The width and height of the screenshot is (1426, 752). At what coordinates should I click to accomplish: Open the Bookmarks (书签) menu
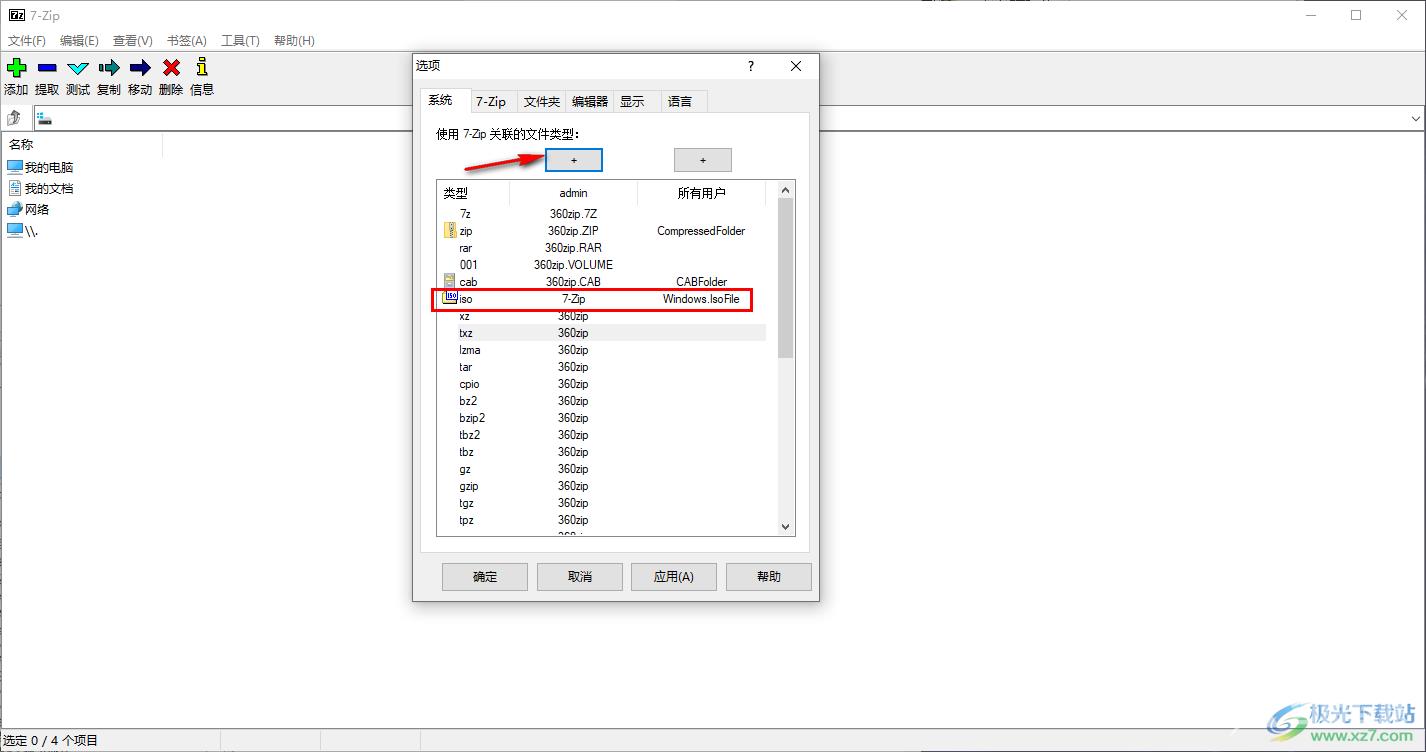pos(186,41)
